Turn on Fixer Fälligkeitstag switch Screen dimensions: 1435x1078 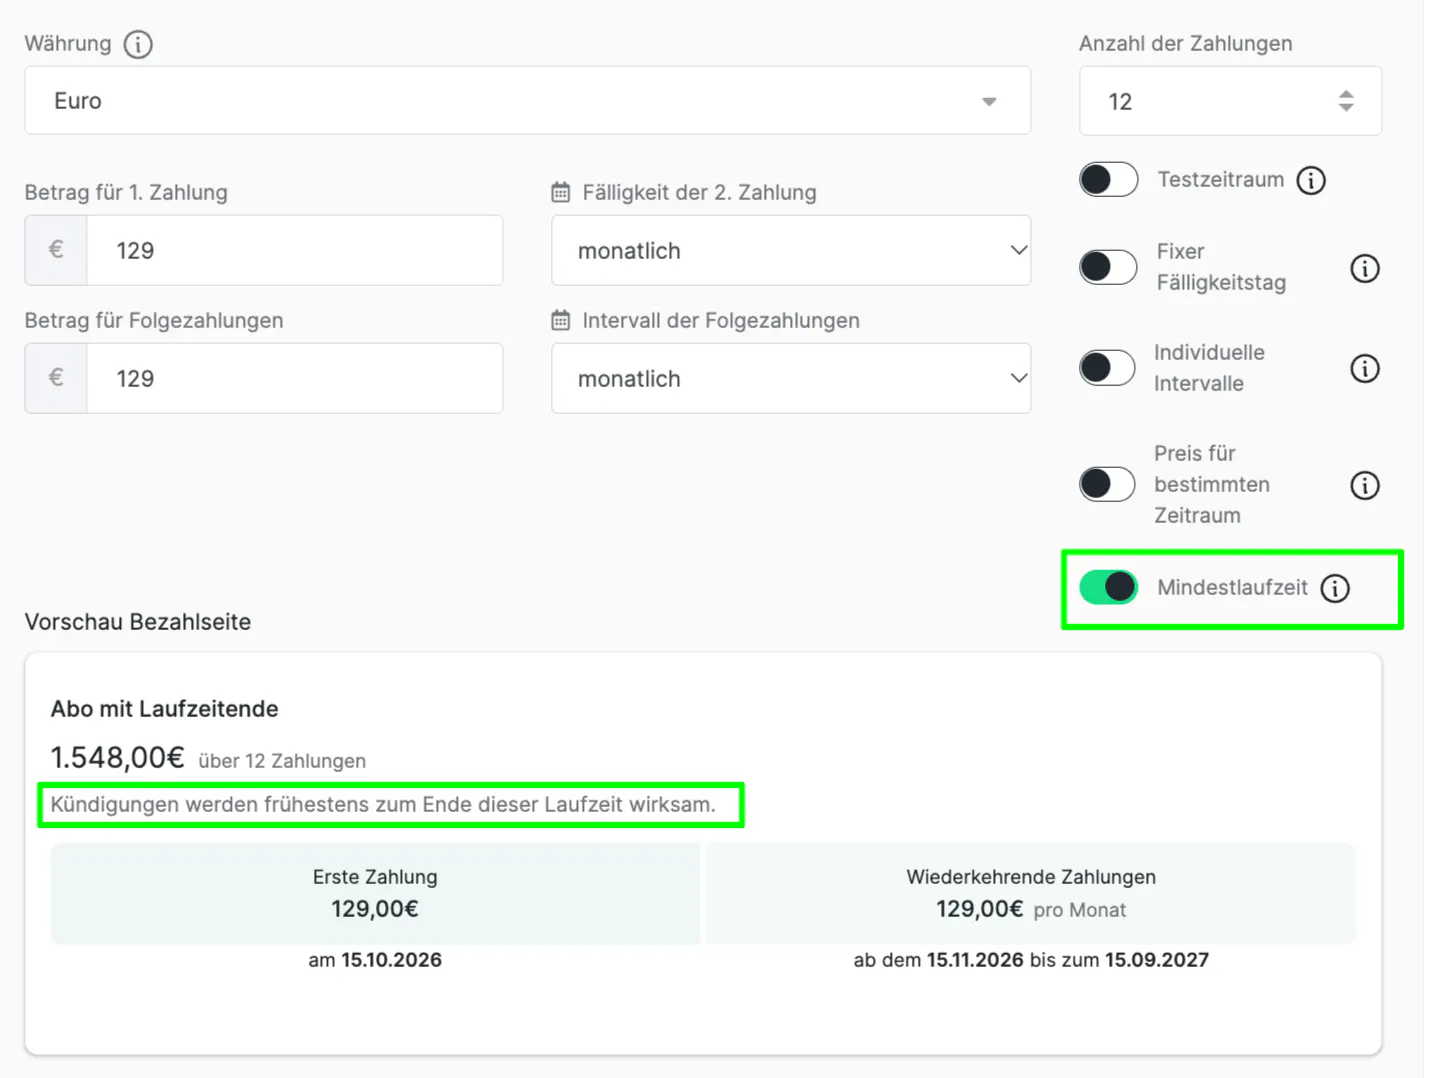1108,267
